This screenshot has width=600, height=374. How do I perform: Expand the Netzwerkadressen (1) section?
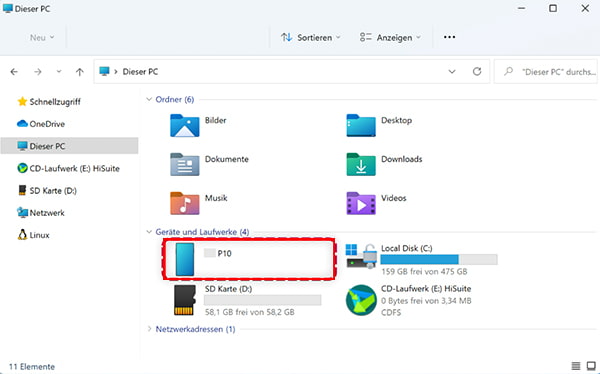149,329
